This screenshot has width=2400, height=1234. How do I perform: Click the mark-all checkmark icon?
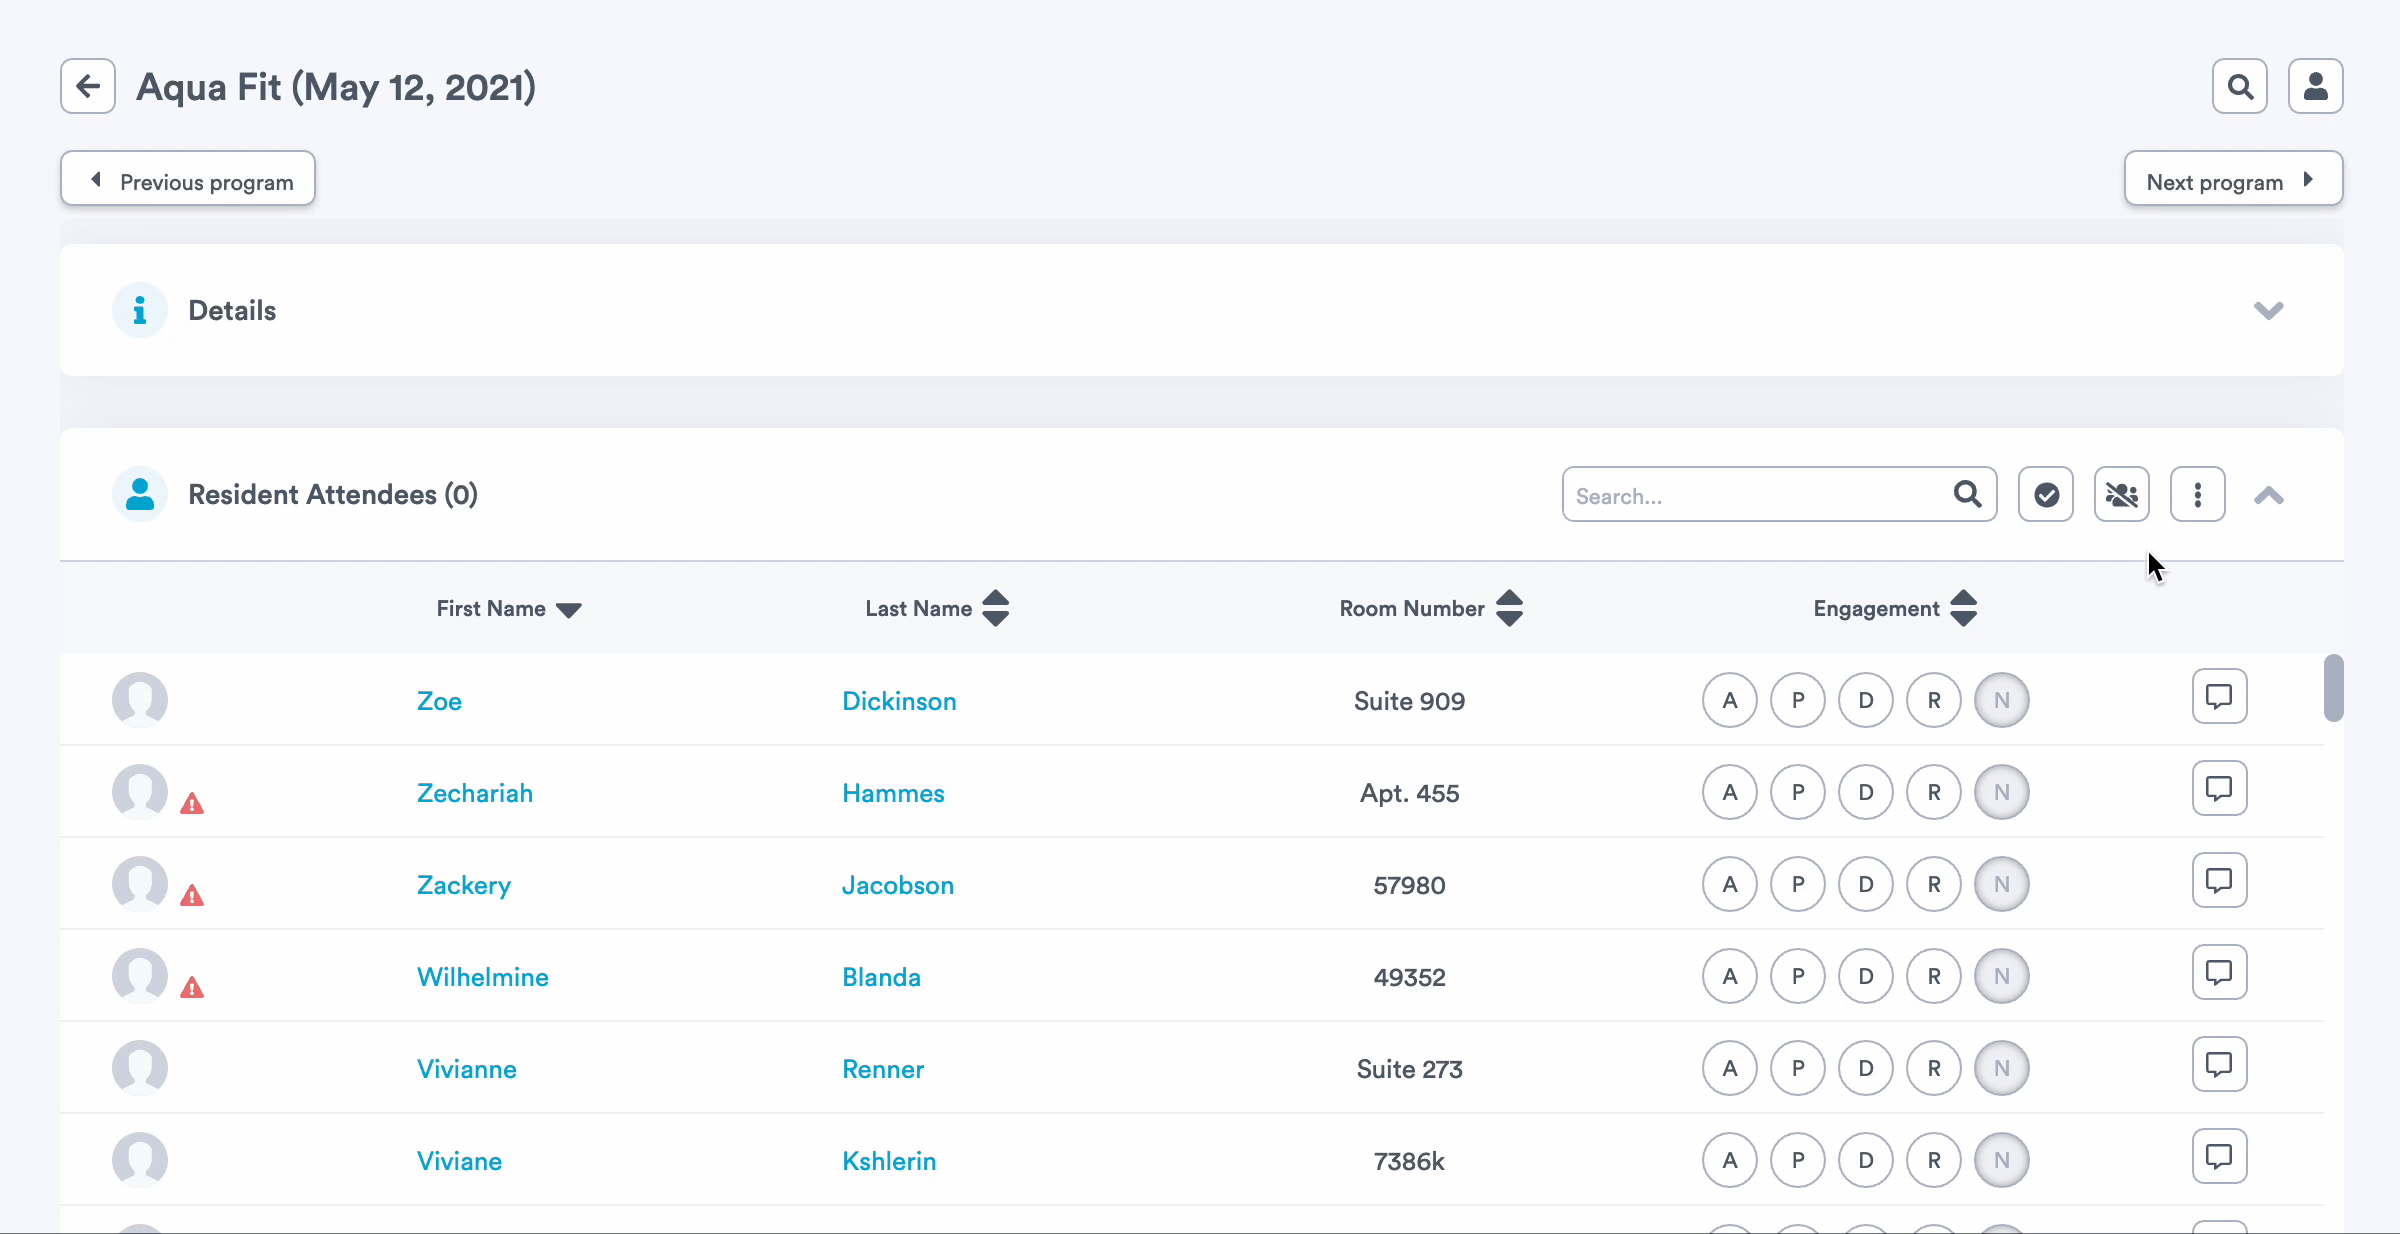coord(2045,495)
